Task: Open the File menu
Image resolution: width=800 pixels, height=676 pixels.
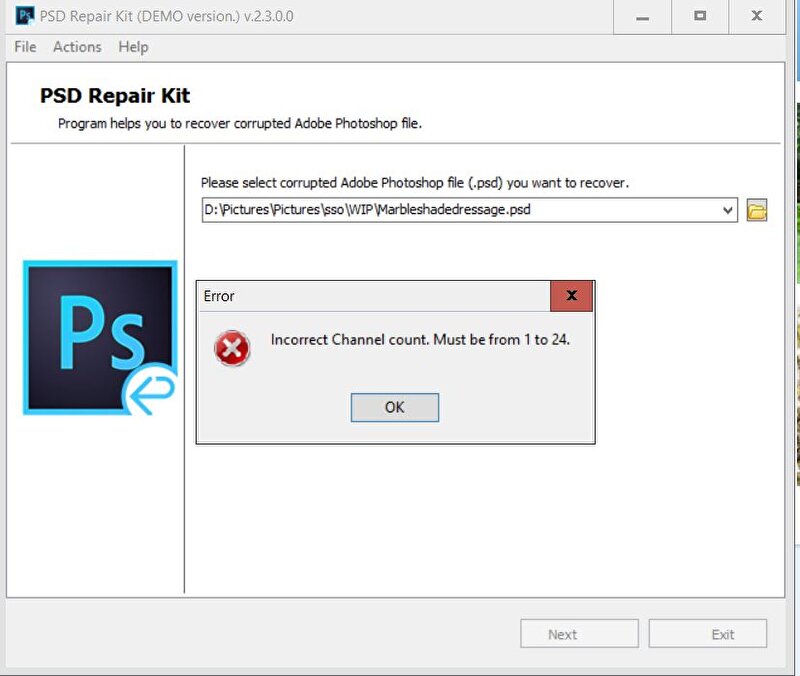Action: tap(25, 47)
